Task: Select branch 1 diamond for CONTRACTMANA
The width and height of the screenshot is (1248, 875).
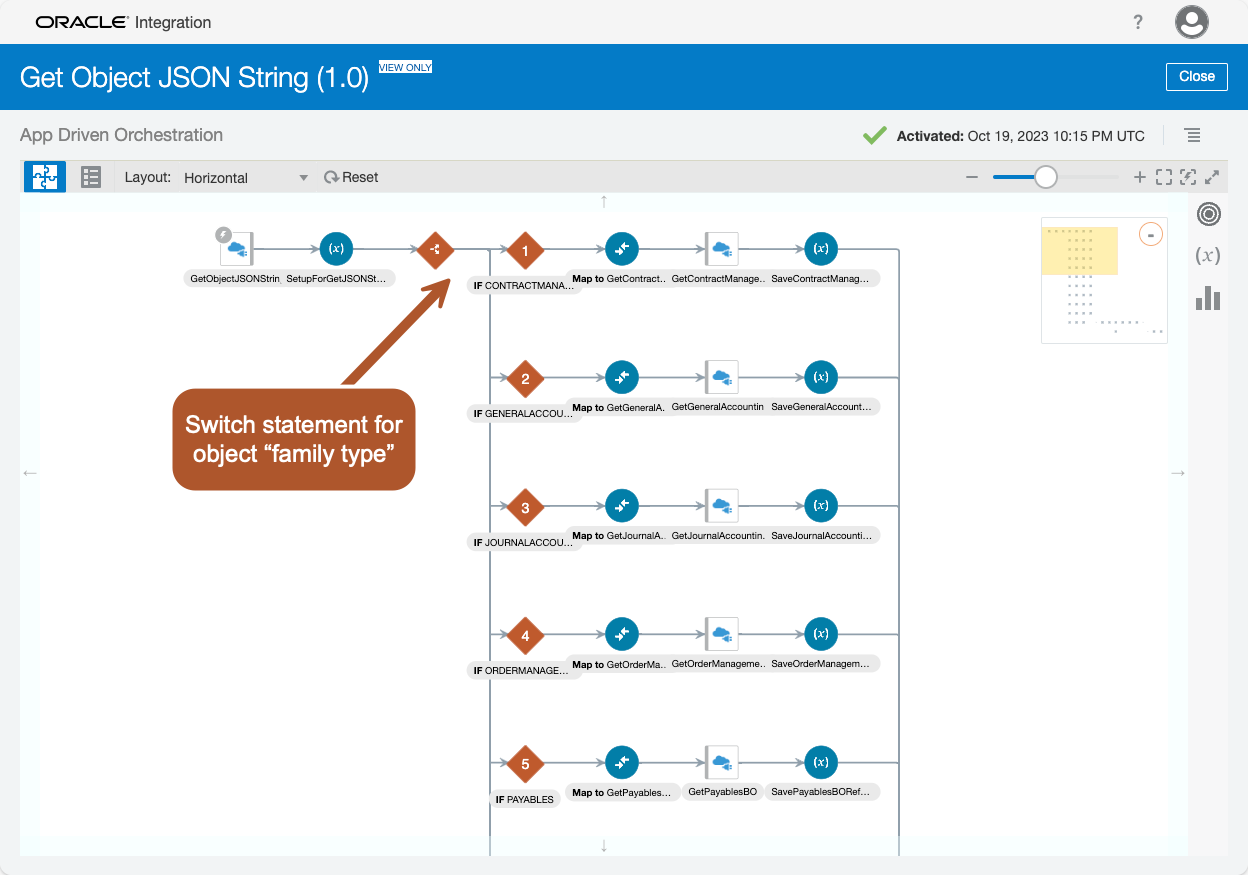Action: [525, 250]
